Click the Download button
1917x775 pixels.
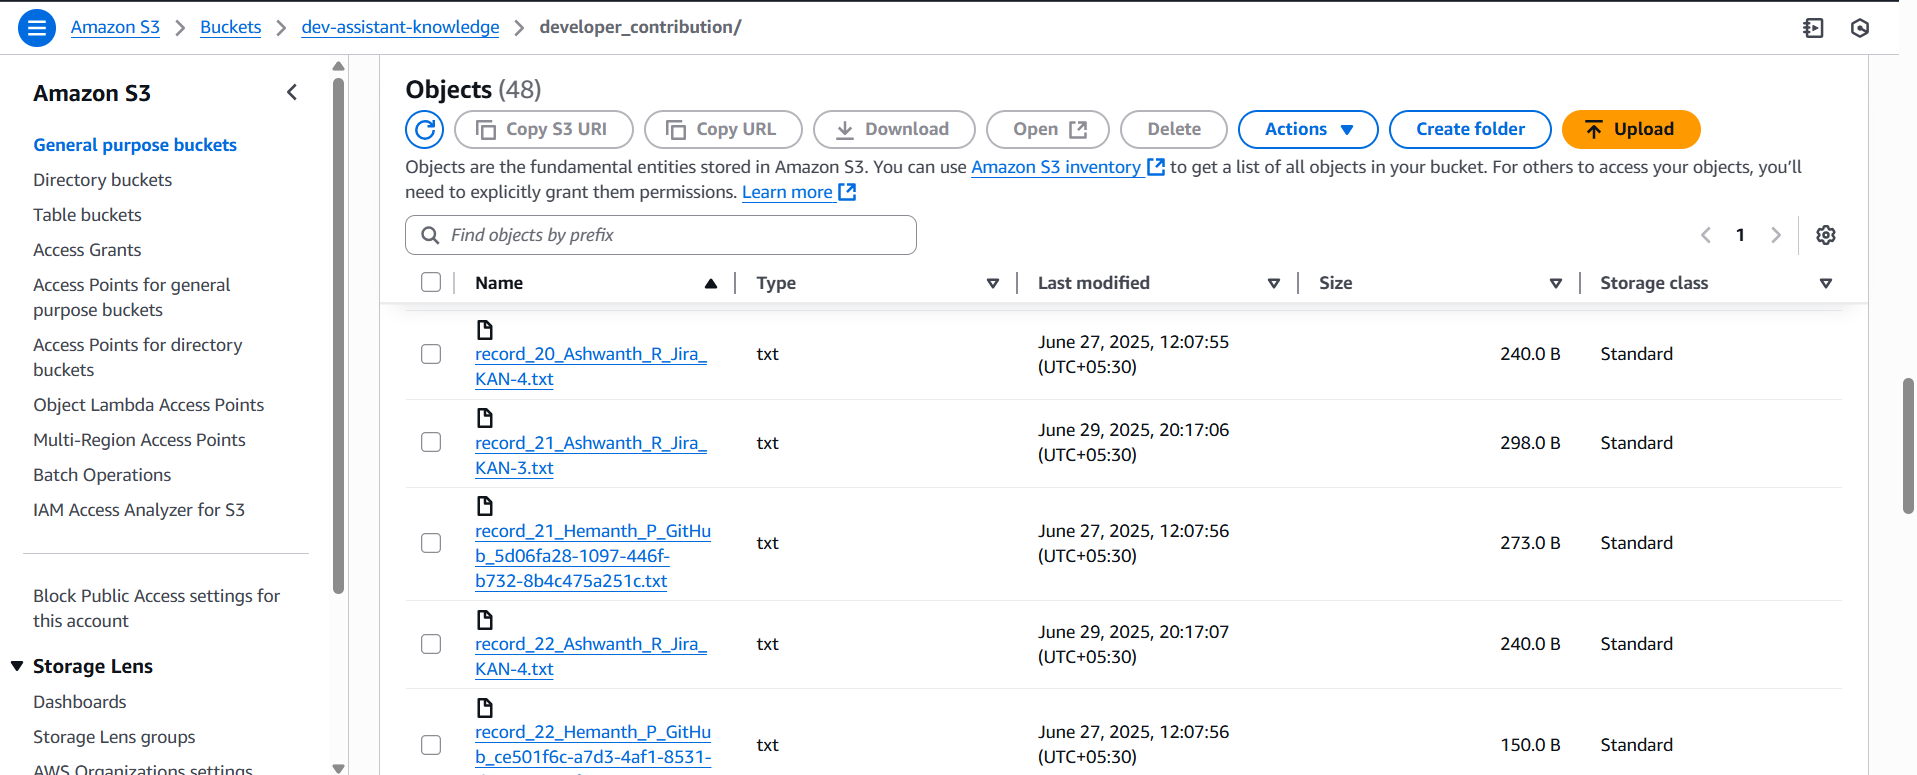pos(894,129)
